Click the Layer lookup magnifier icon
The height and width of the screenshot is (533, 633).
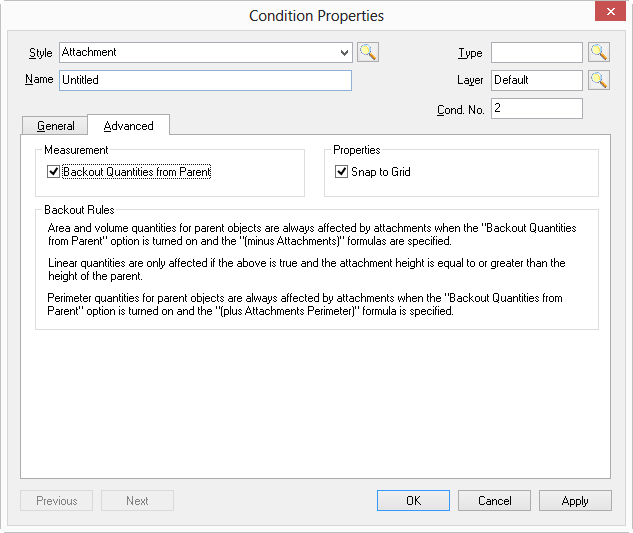pos(599,80)
